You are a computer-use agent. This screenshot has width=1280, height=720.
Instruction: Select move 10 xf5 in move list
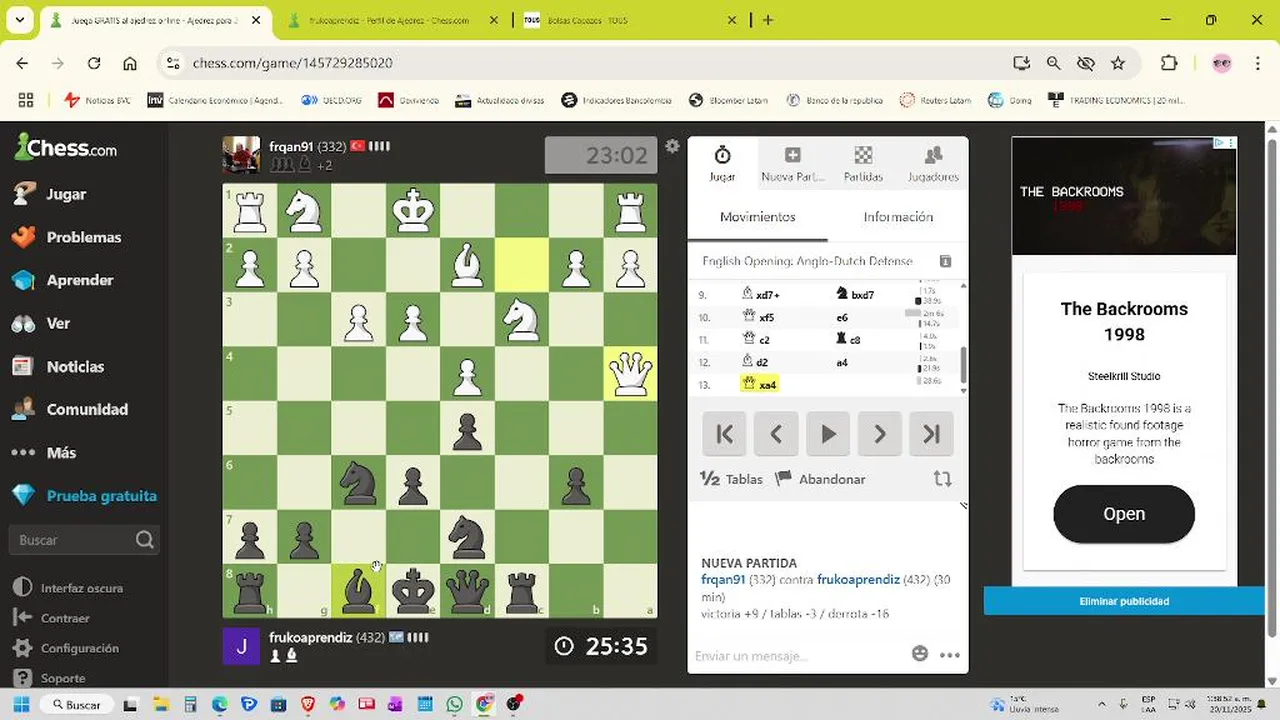[758, 317]
